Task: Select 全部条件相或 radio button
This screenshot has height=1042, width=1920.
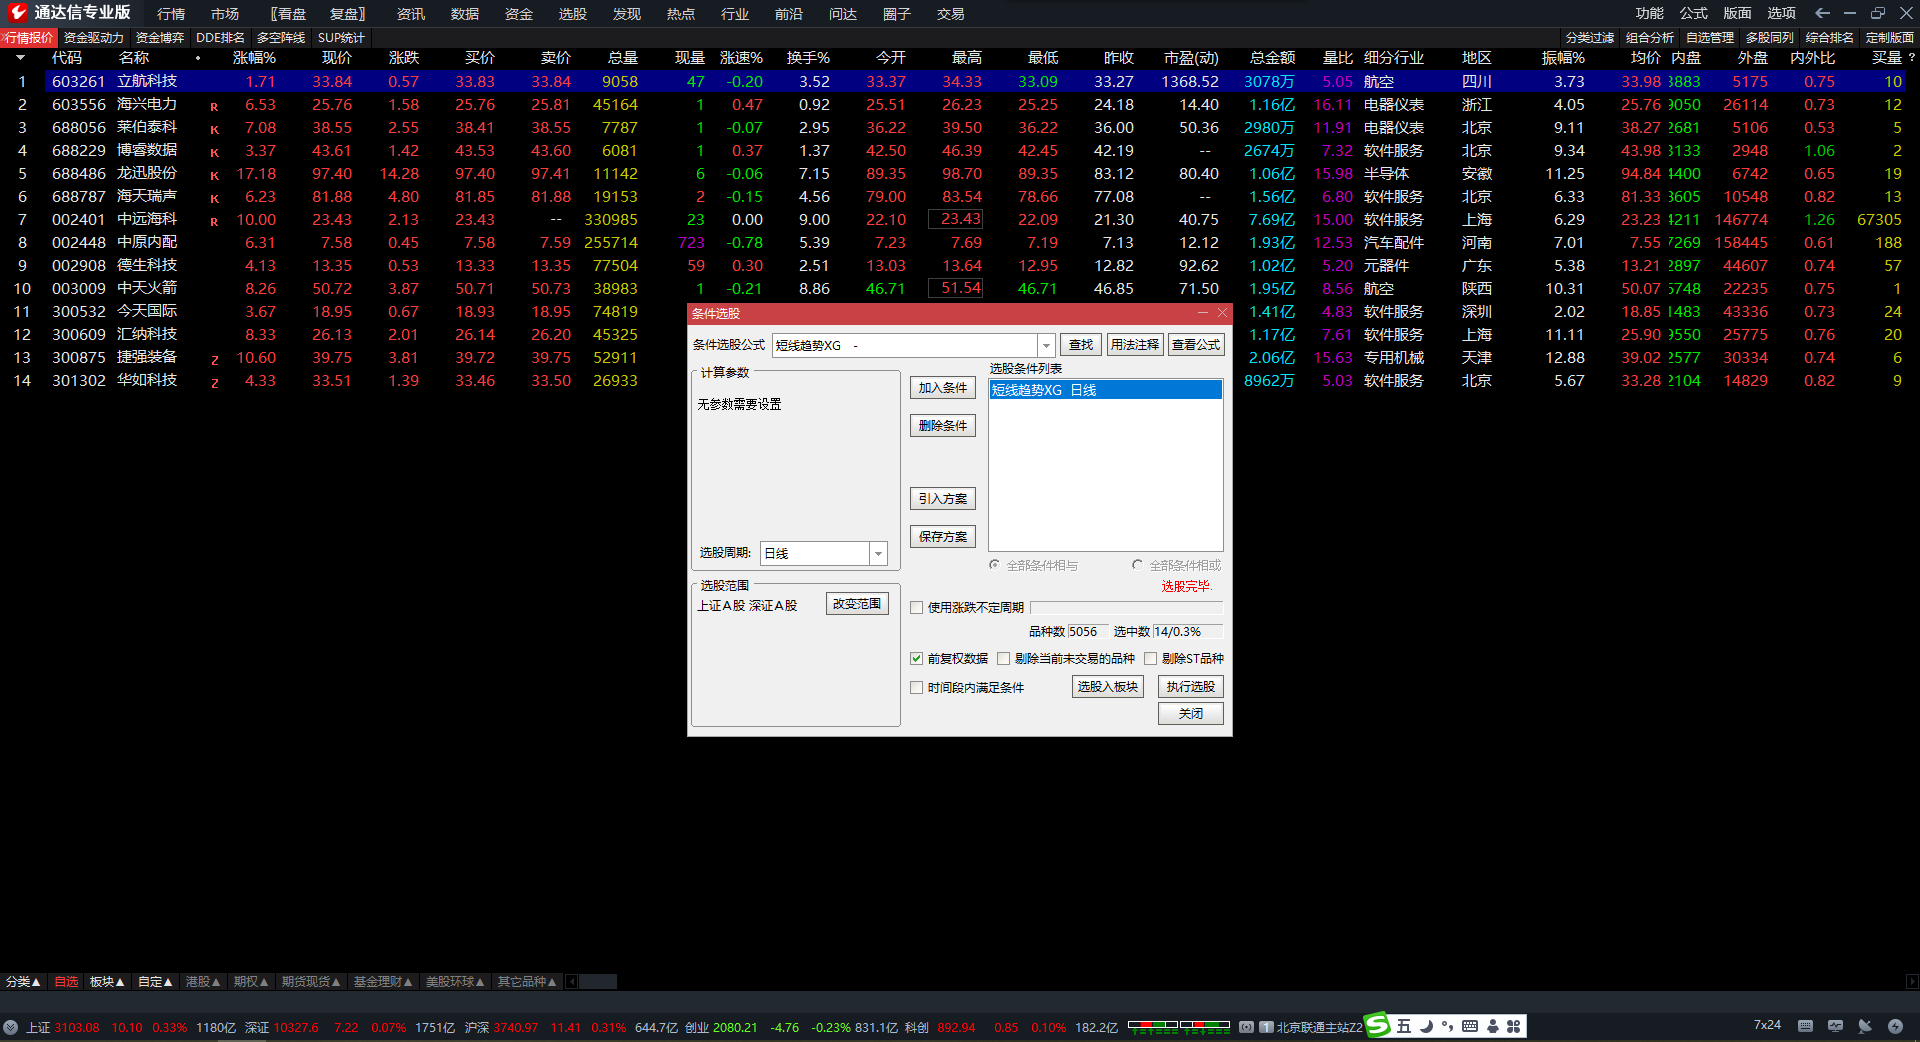Action: pyautogui.click(x=1137, y=565)
